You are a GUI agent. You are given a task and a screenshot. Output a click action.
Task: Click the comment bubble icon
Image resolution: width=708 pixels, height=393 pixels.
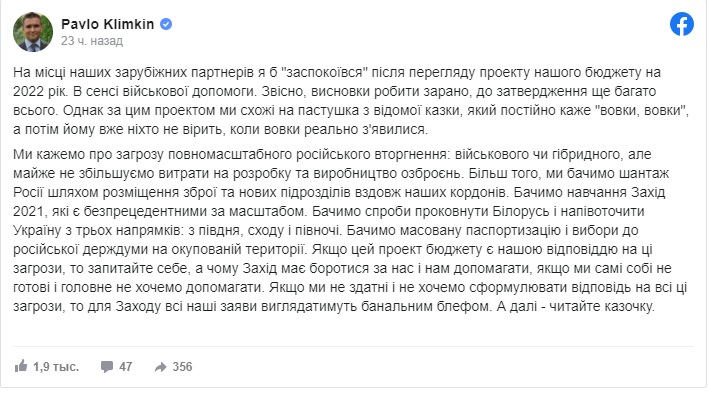click(107, 367)
